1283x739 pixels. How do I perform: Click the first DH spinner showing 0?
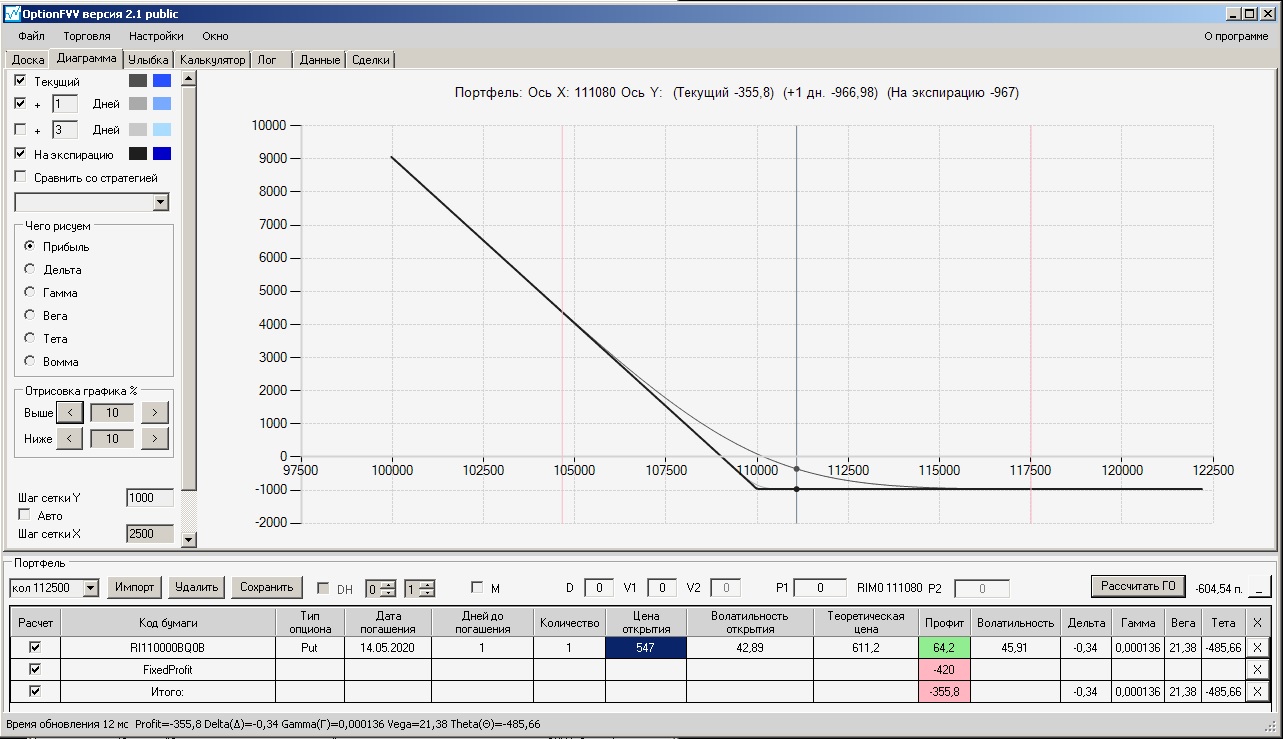pos(381,588)
